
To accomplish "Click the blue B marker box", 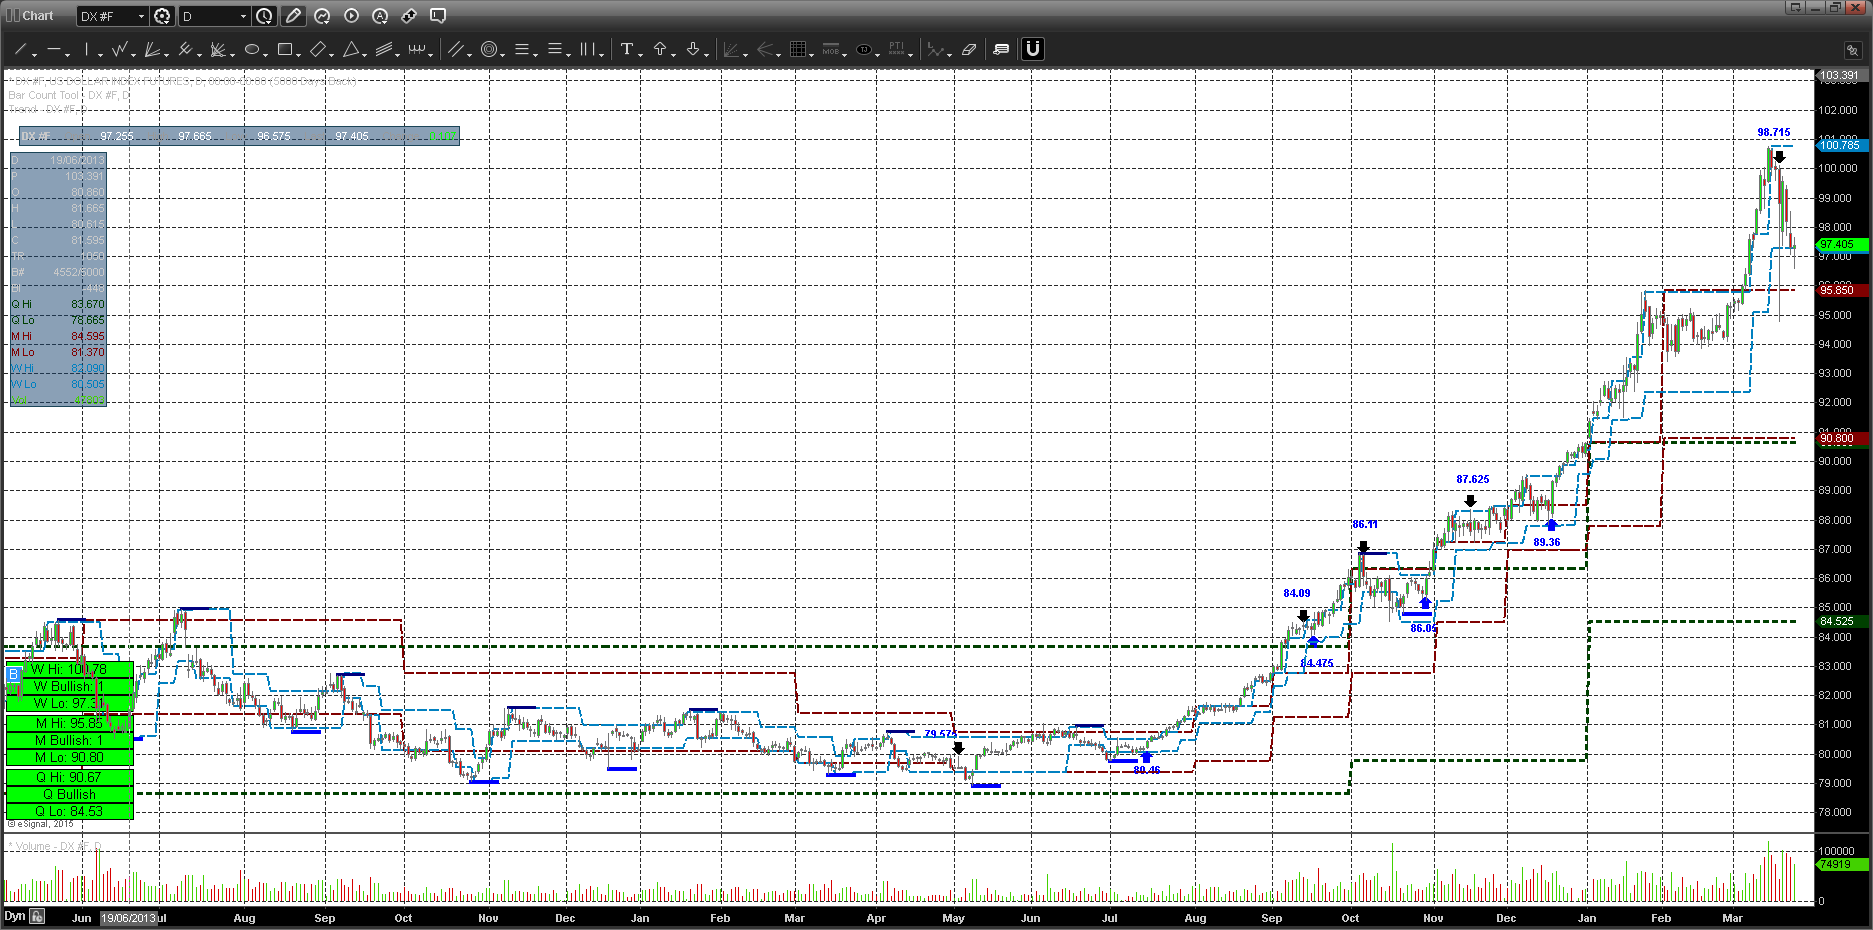I will pyautogui.click(x=13, y=675).
